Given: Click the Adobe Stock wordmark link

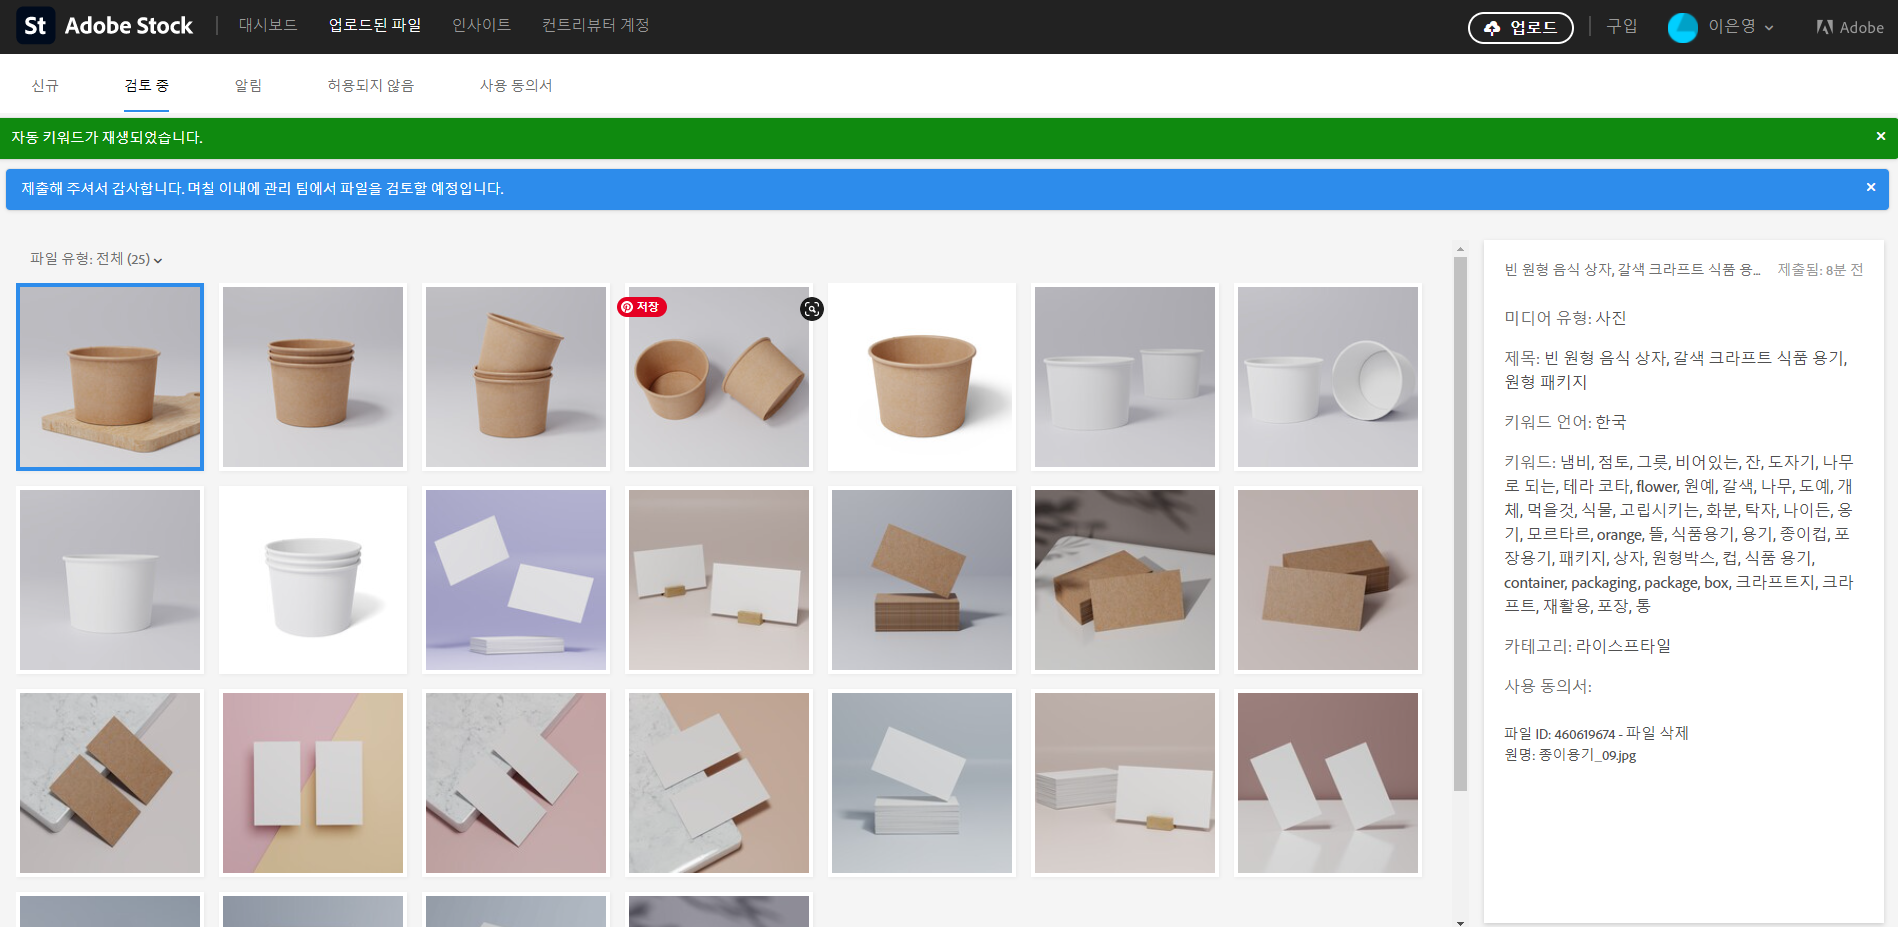Looking at the screenshot, I should (x=129, y=26).
